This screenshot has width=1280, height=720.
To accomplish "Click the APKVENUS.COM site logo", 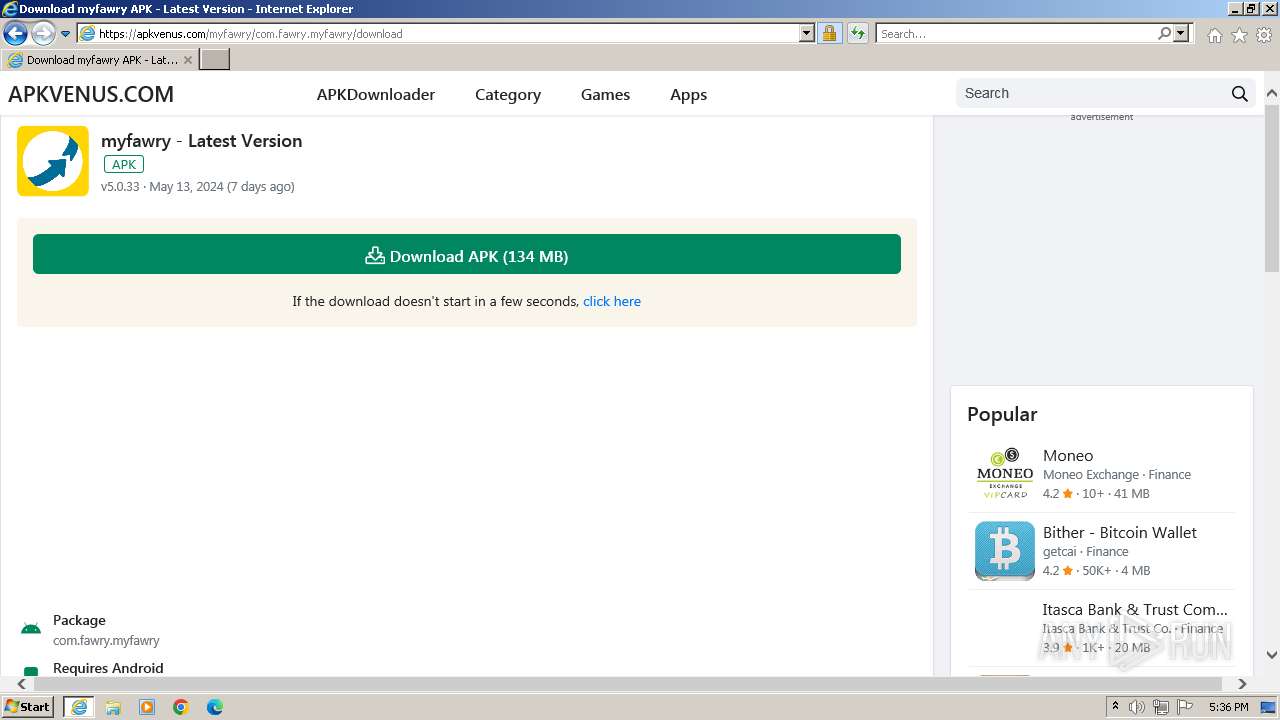I will 91,94.
